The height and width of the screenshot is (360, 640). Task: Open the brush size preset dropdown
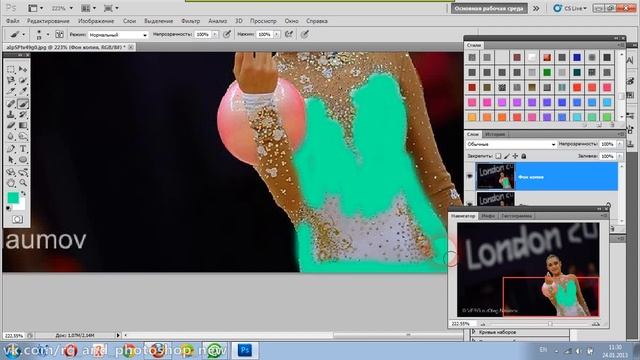point(48,35)
